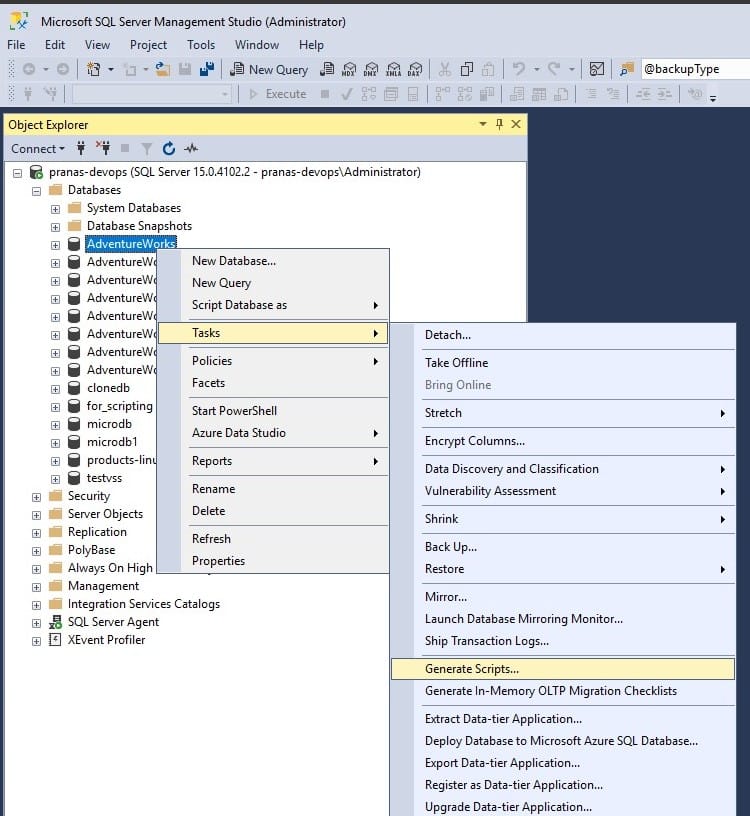Click the Find in Files icon
This screenshot has width=750, height=816.
click(x=627, y=69)
